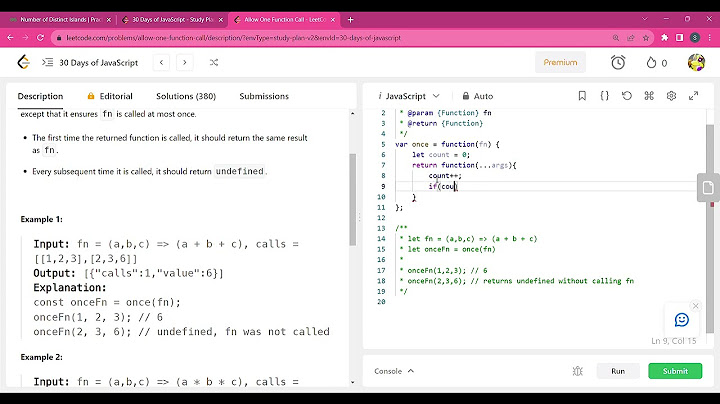Screen dimensions: 720x404
Task: Click the code editor vertical scrollbar
Action: tap(710, 228)
